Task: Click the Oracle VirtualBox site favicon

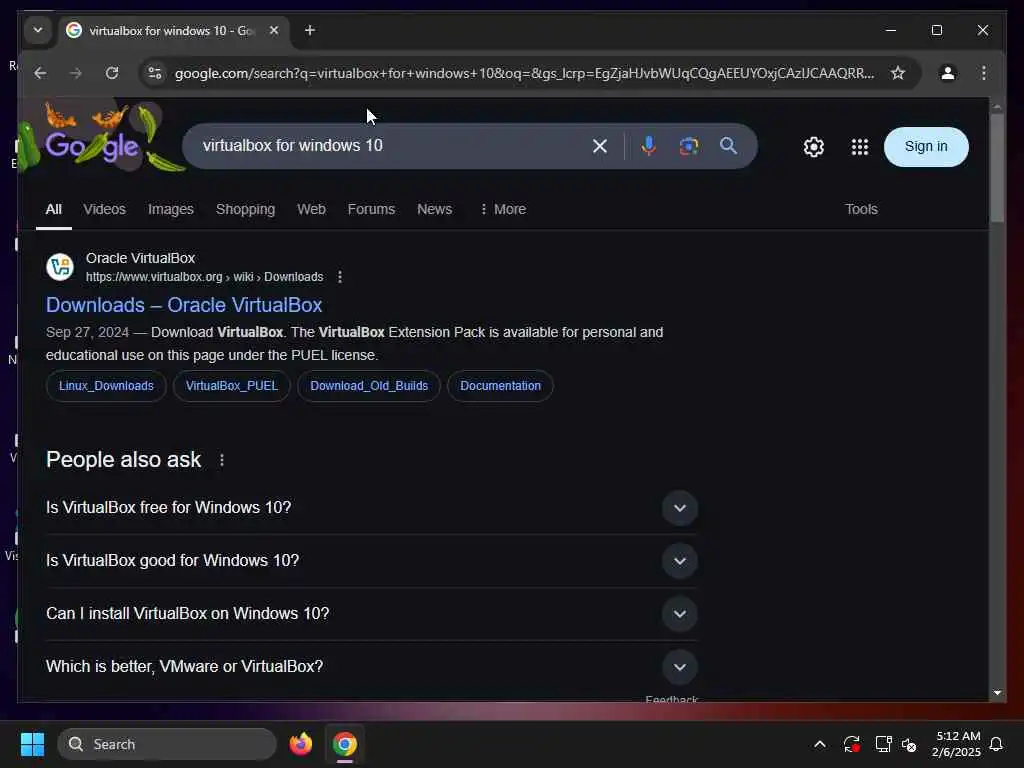Action: point(60,267)
